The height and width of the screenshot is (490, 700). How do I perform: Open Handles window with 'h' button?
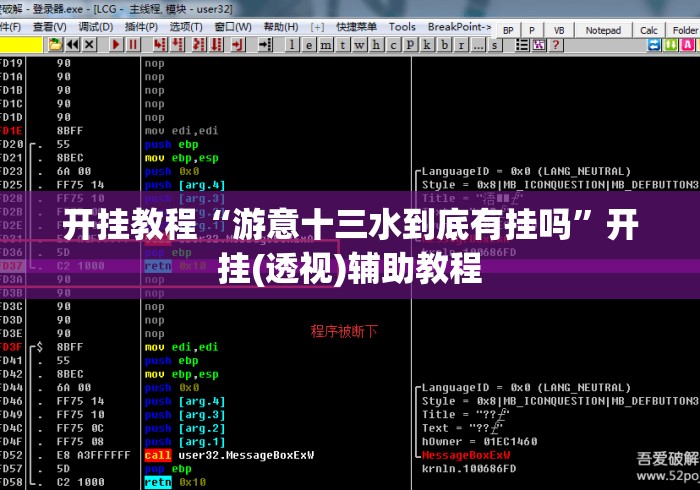point(376,45)
